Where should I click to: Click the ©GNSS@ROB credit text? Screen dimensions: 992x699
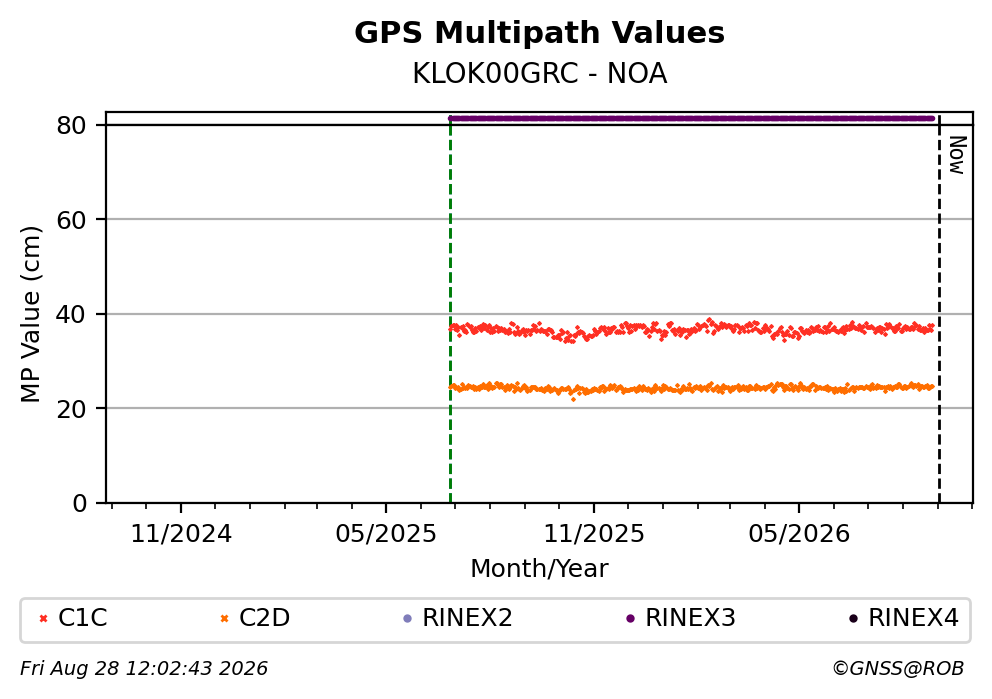(x=898, y=669)
